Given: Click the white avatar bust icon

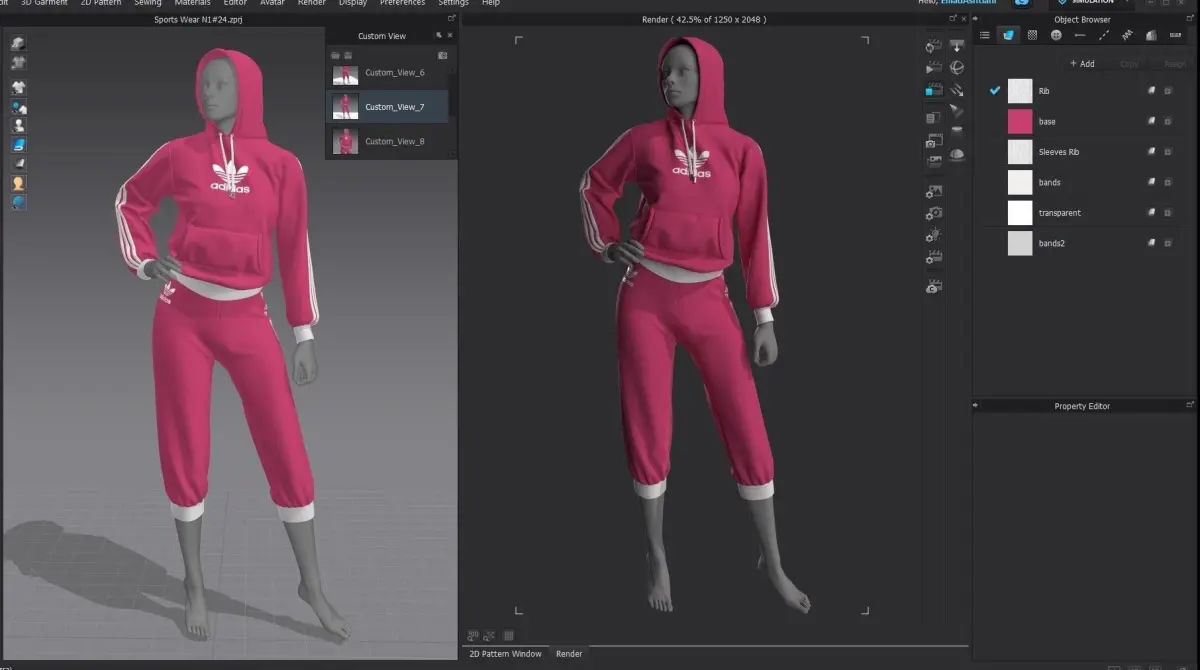Looking at the screenshot, I should coord(18,126).
